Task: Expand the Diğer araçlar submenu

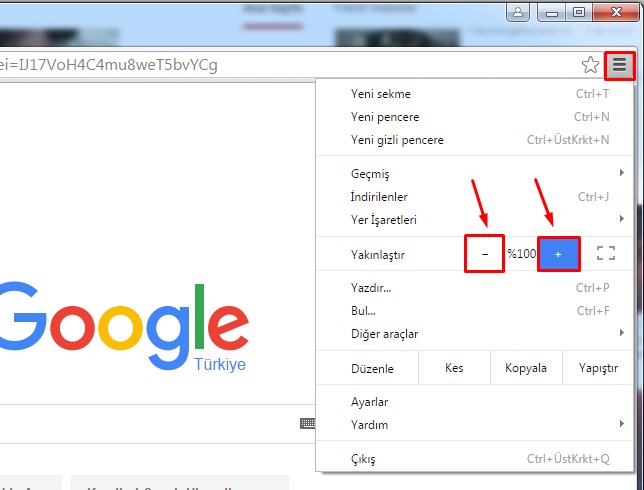Action: [384, 333]
